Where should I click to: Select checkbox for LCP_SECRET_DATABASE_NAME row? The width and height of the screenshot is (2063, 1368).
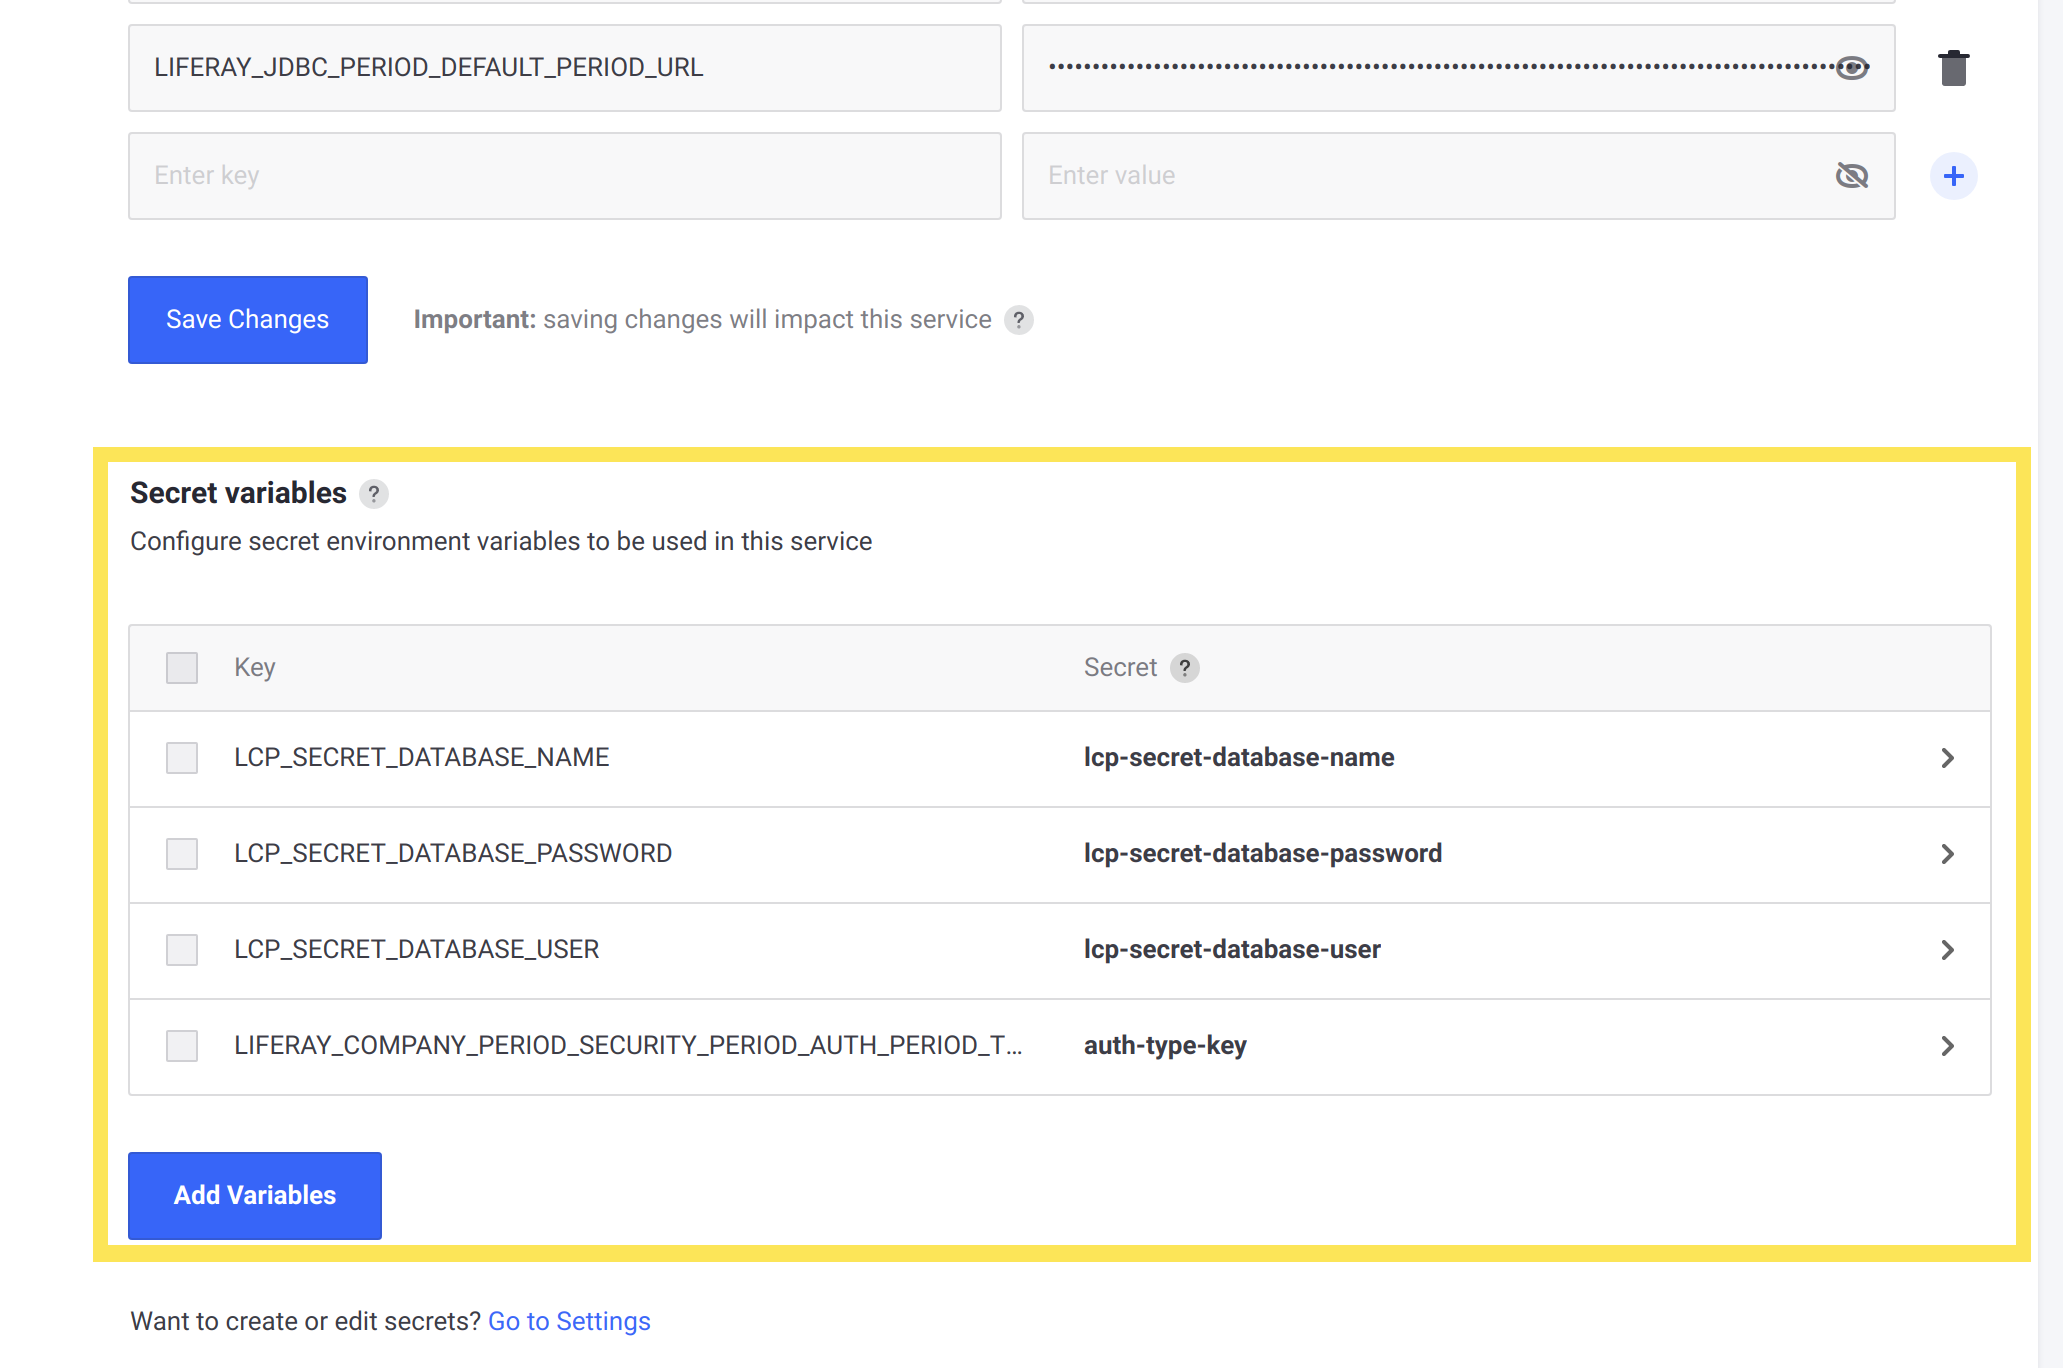[x=182, y=757]
